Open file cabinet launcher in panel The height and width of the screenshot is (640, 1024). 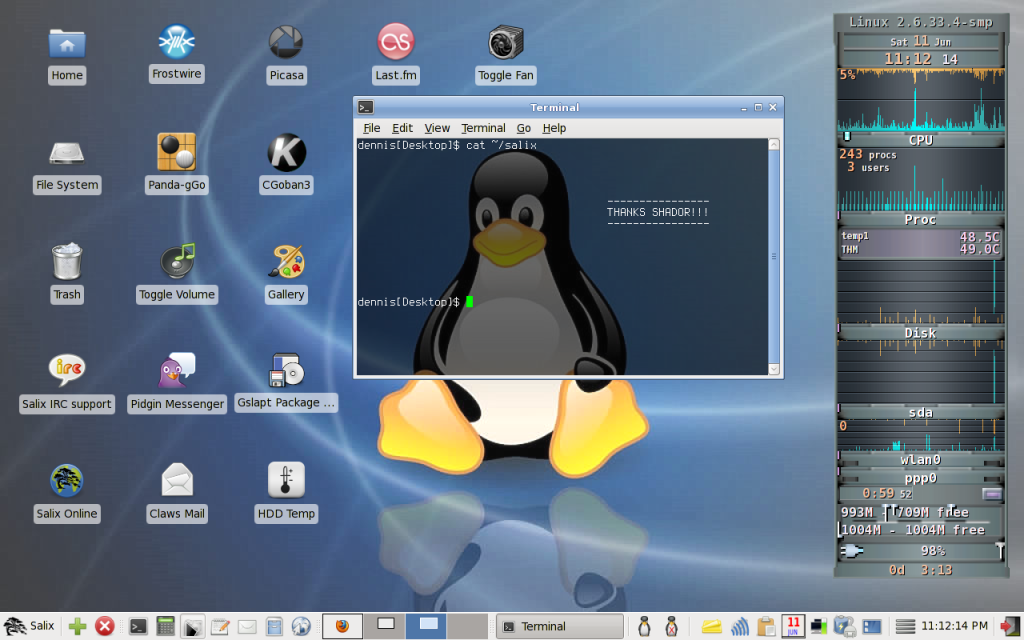click(274, 627)
